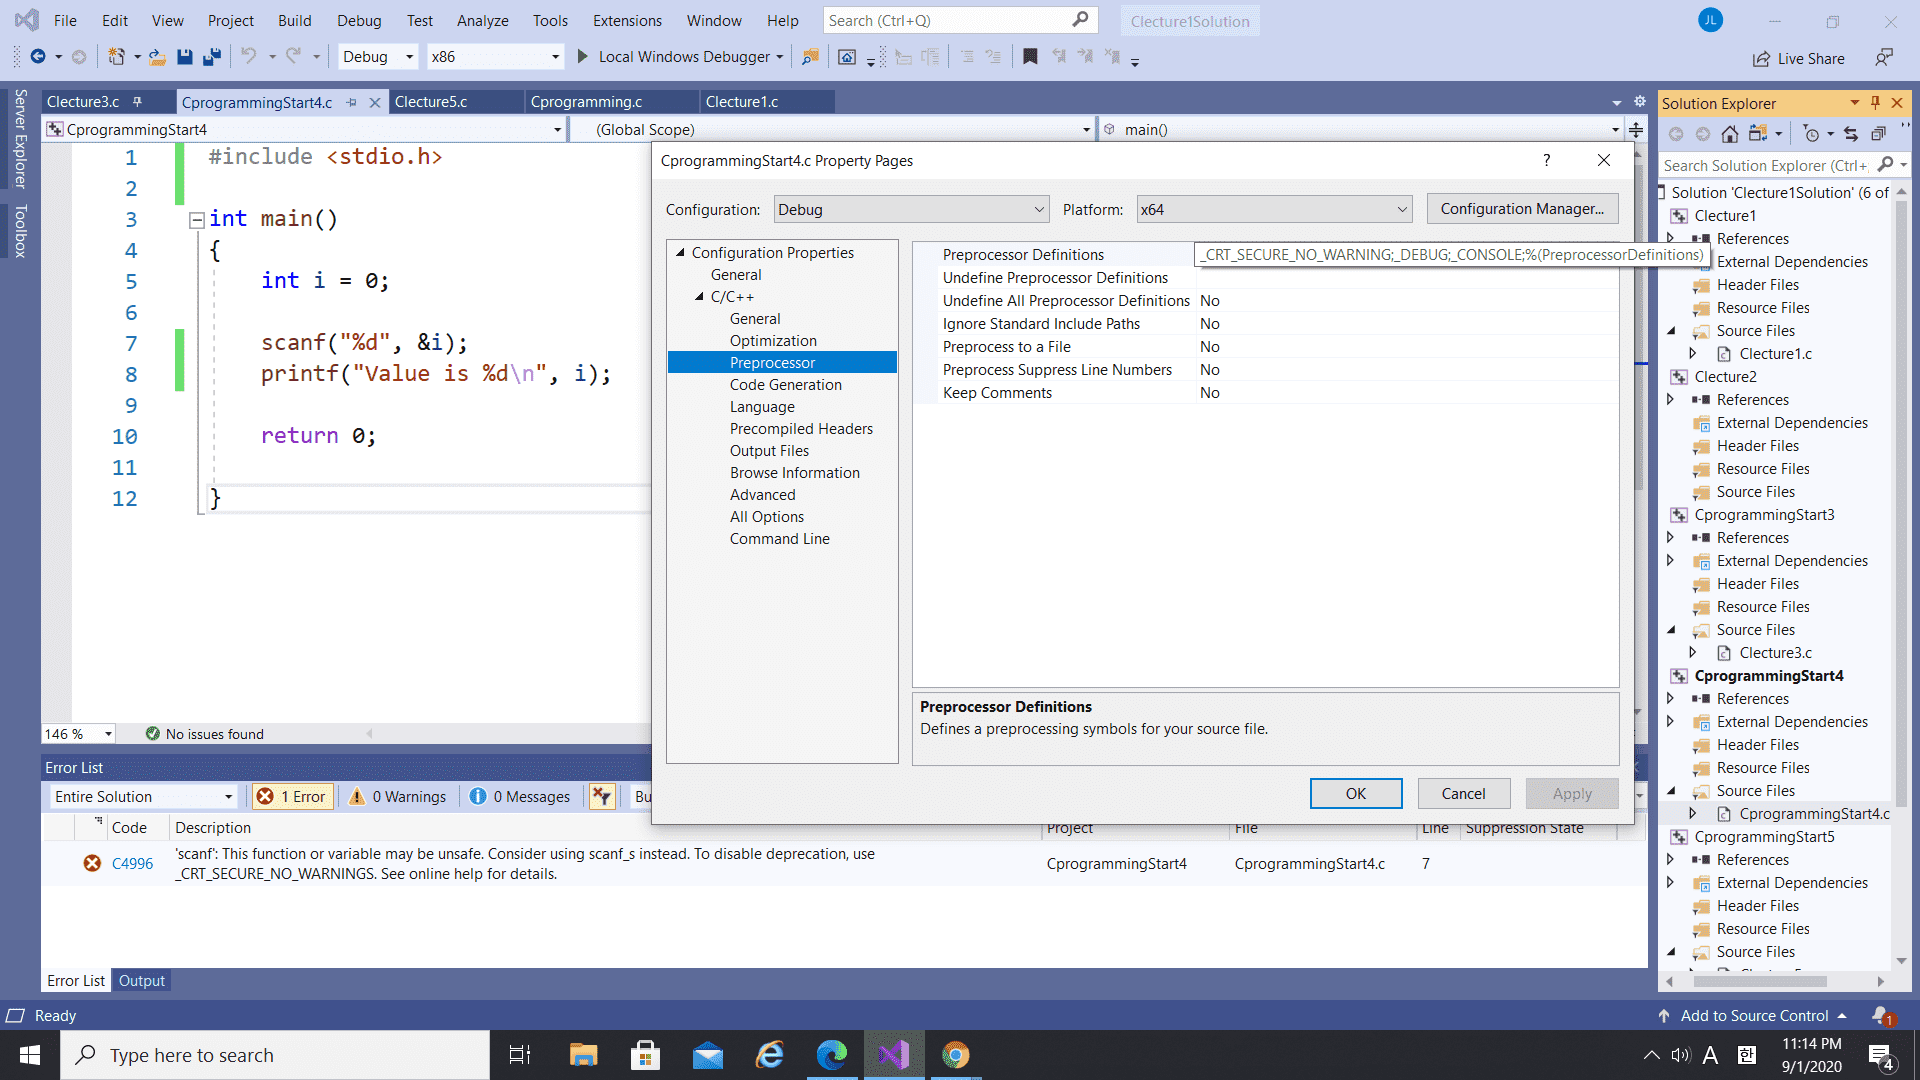This screenshot has height=1080, width=1920.
Task: Toggle the 1 Error filter button
Action: click(x=292, y=797)
